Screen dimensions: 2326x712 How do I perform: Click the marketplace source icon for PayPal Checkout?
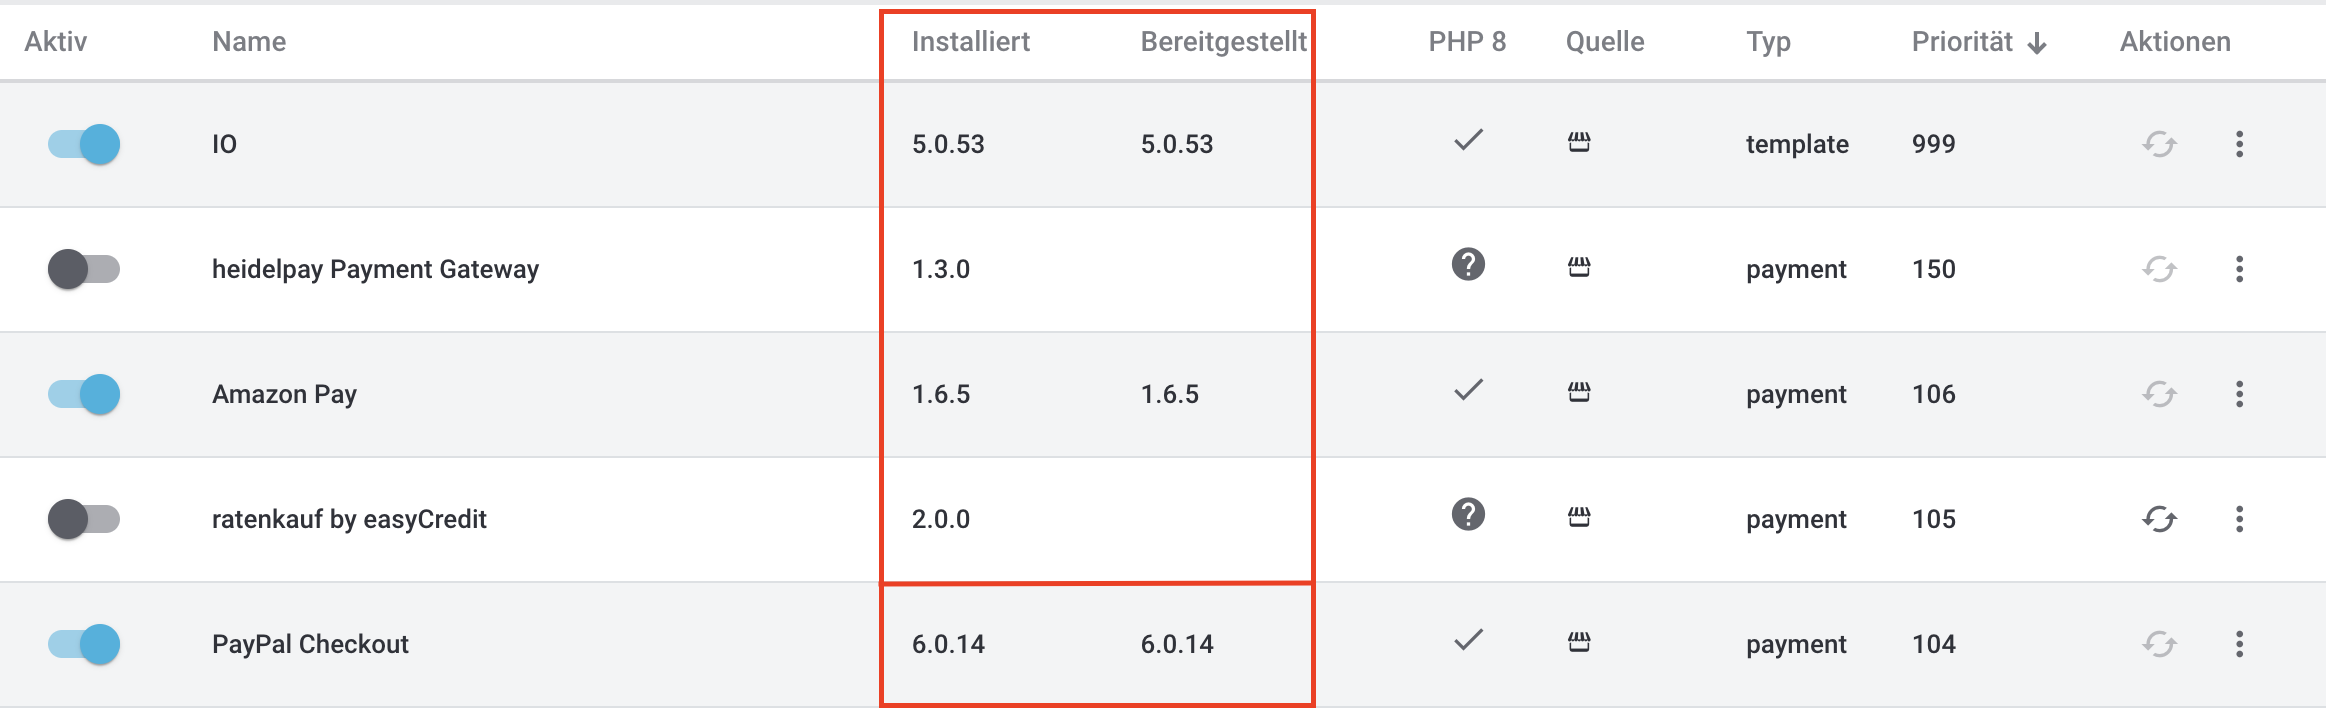[1579, 642]
